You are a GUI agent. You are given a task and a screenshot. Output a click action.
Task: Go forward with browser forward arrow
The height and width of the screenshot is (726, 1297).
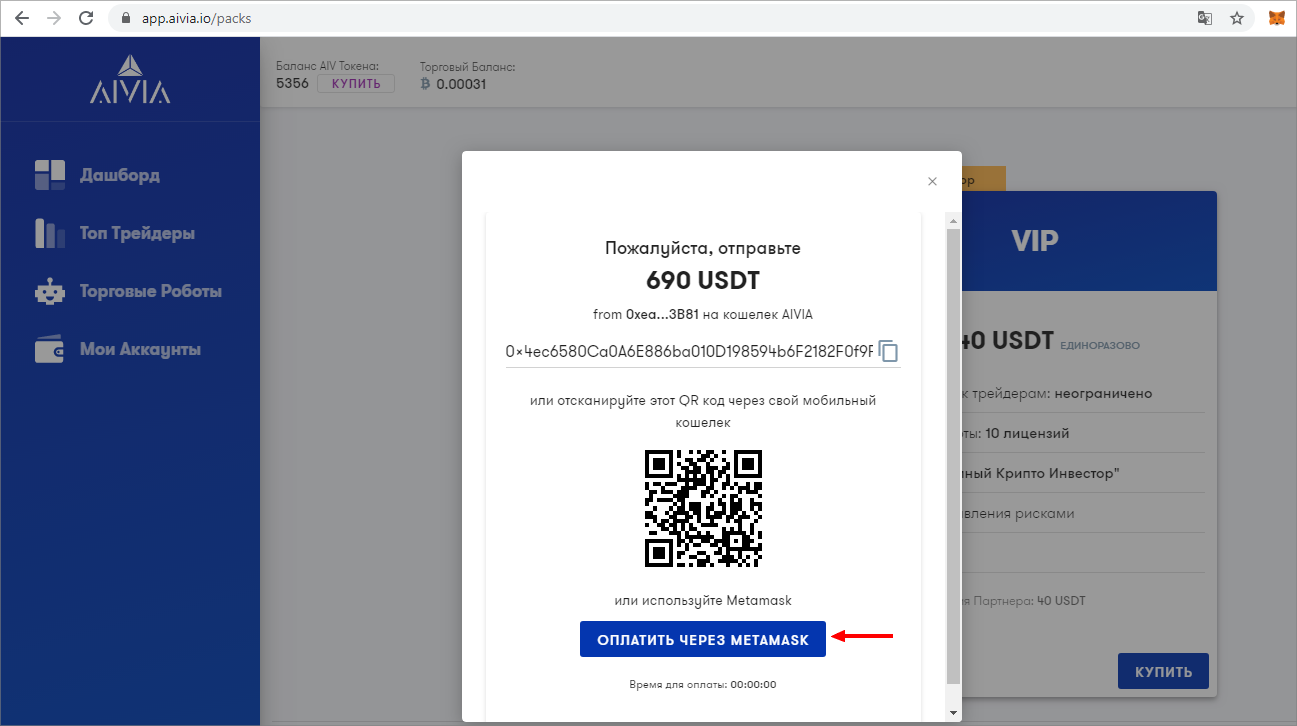[x=54, y=18]
